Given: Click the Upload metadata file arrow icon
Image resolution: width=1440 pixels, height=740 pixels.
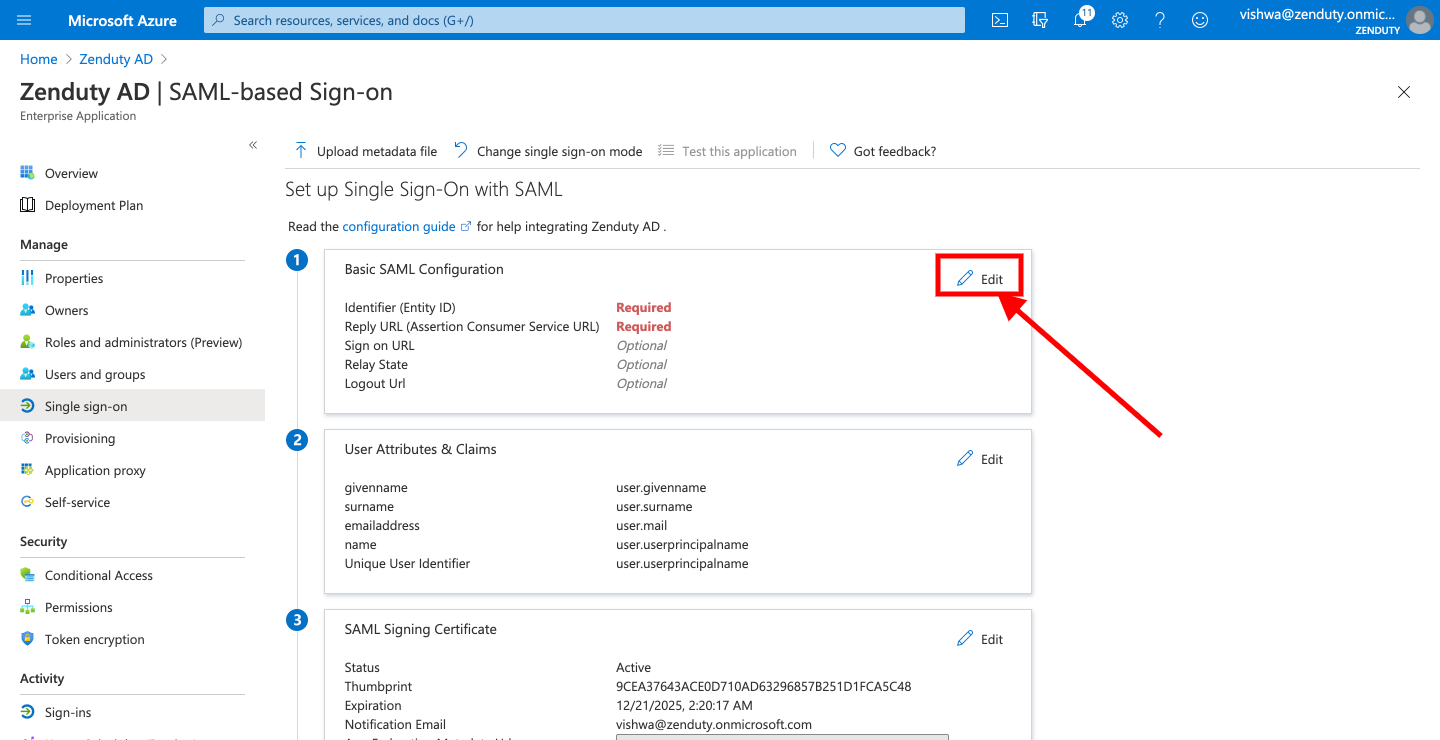Looking at the screenshot, I should click(x=300, y=151).
